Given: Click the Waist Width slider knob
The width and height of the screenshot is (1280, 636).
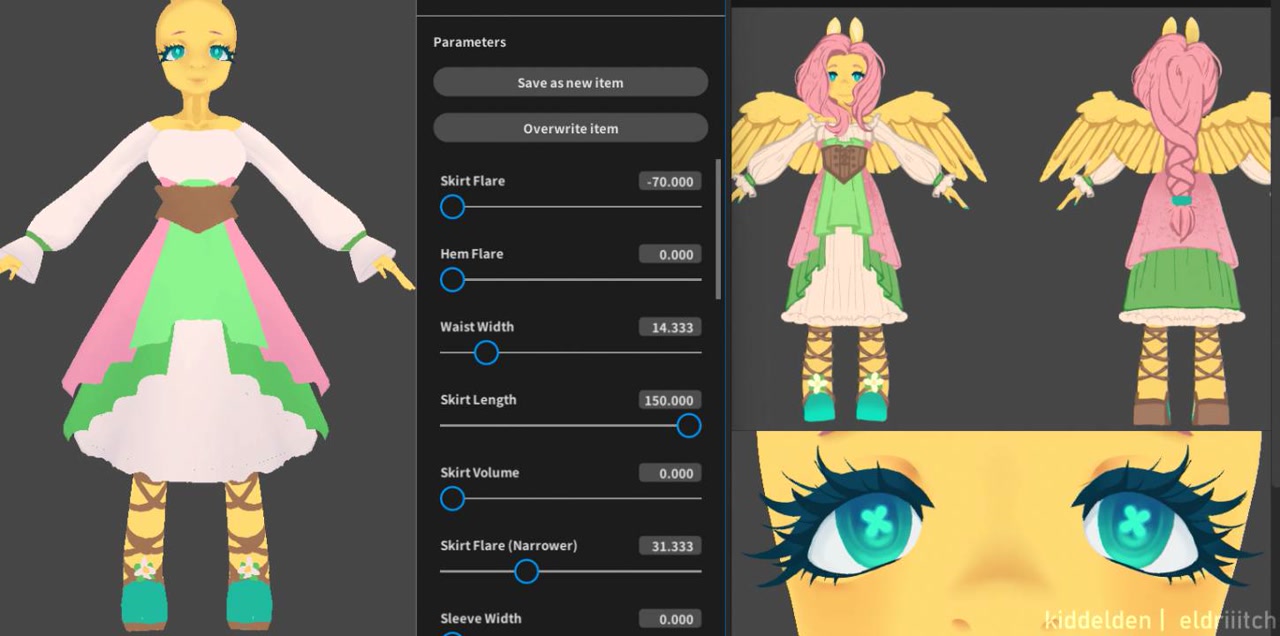Looking at the screenshot, I should coord(486,353).
